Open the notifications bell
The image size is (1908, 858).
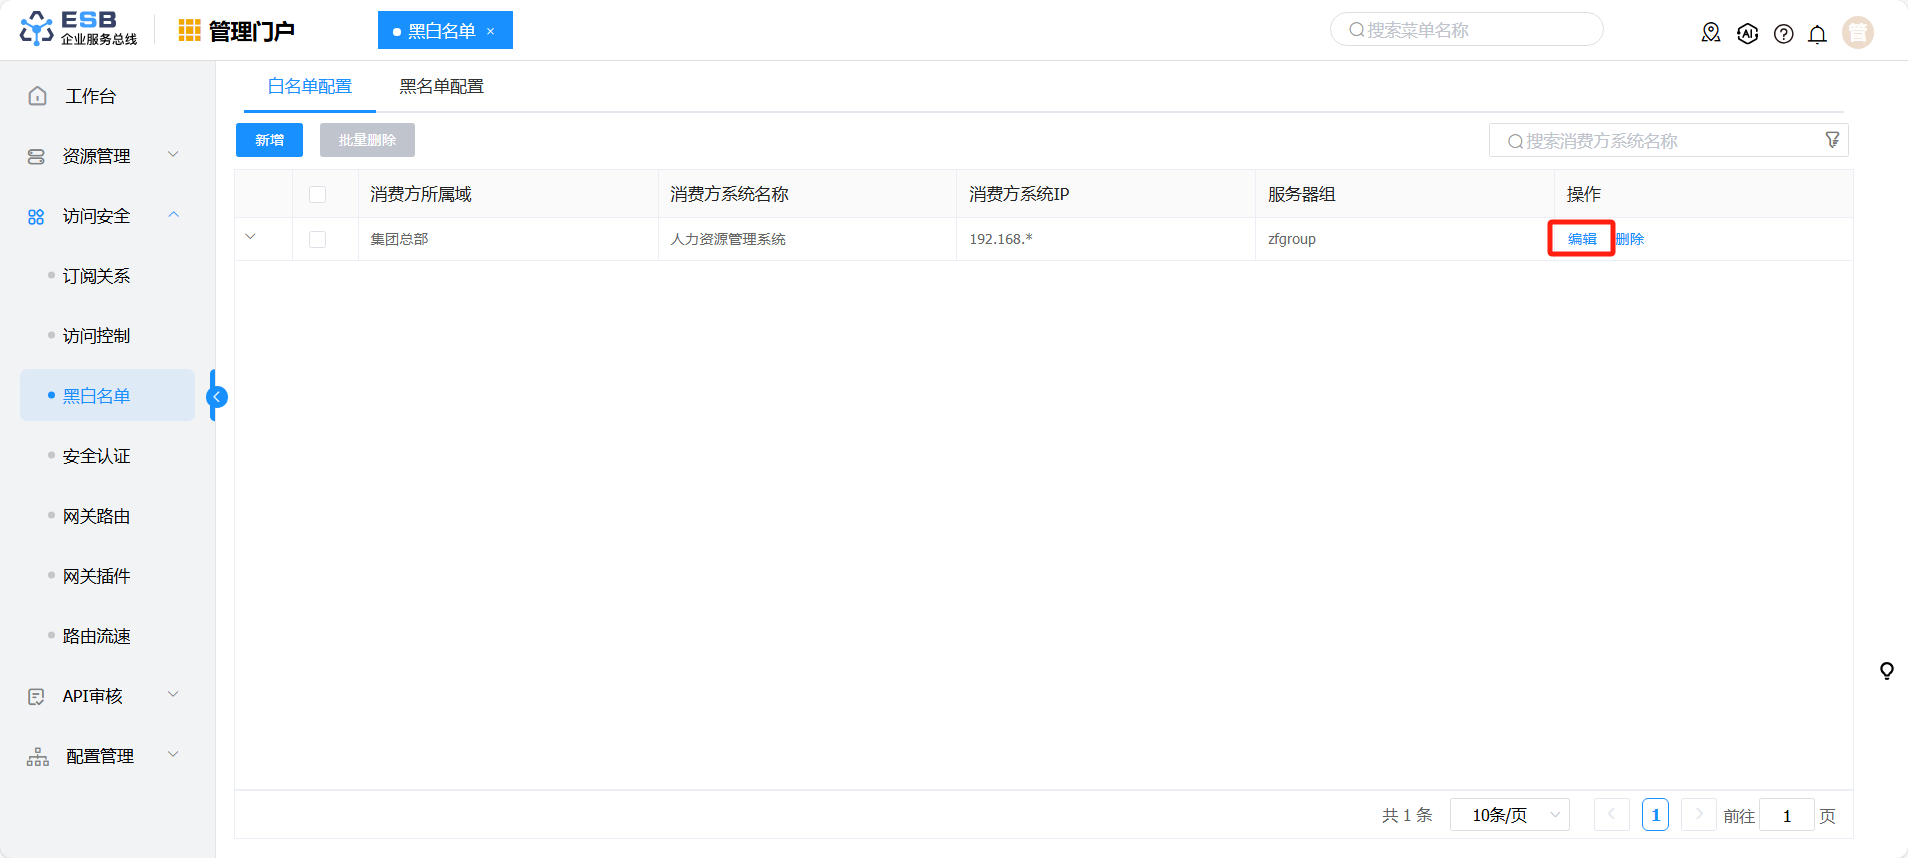[x=1817, y=34]
